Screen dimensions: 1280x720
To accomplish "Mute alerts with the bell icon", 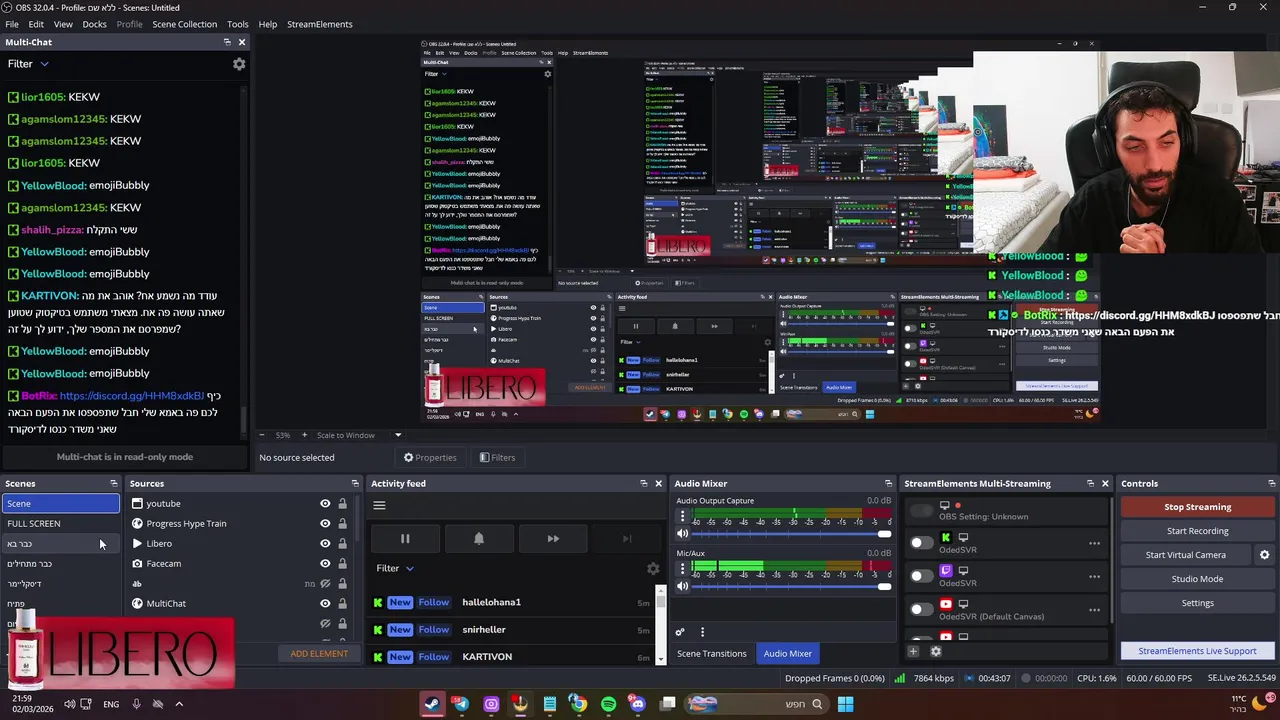I will tap(479, 539).
